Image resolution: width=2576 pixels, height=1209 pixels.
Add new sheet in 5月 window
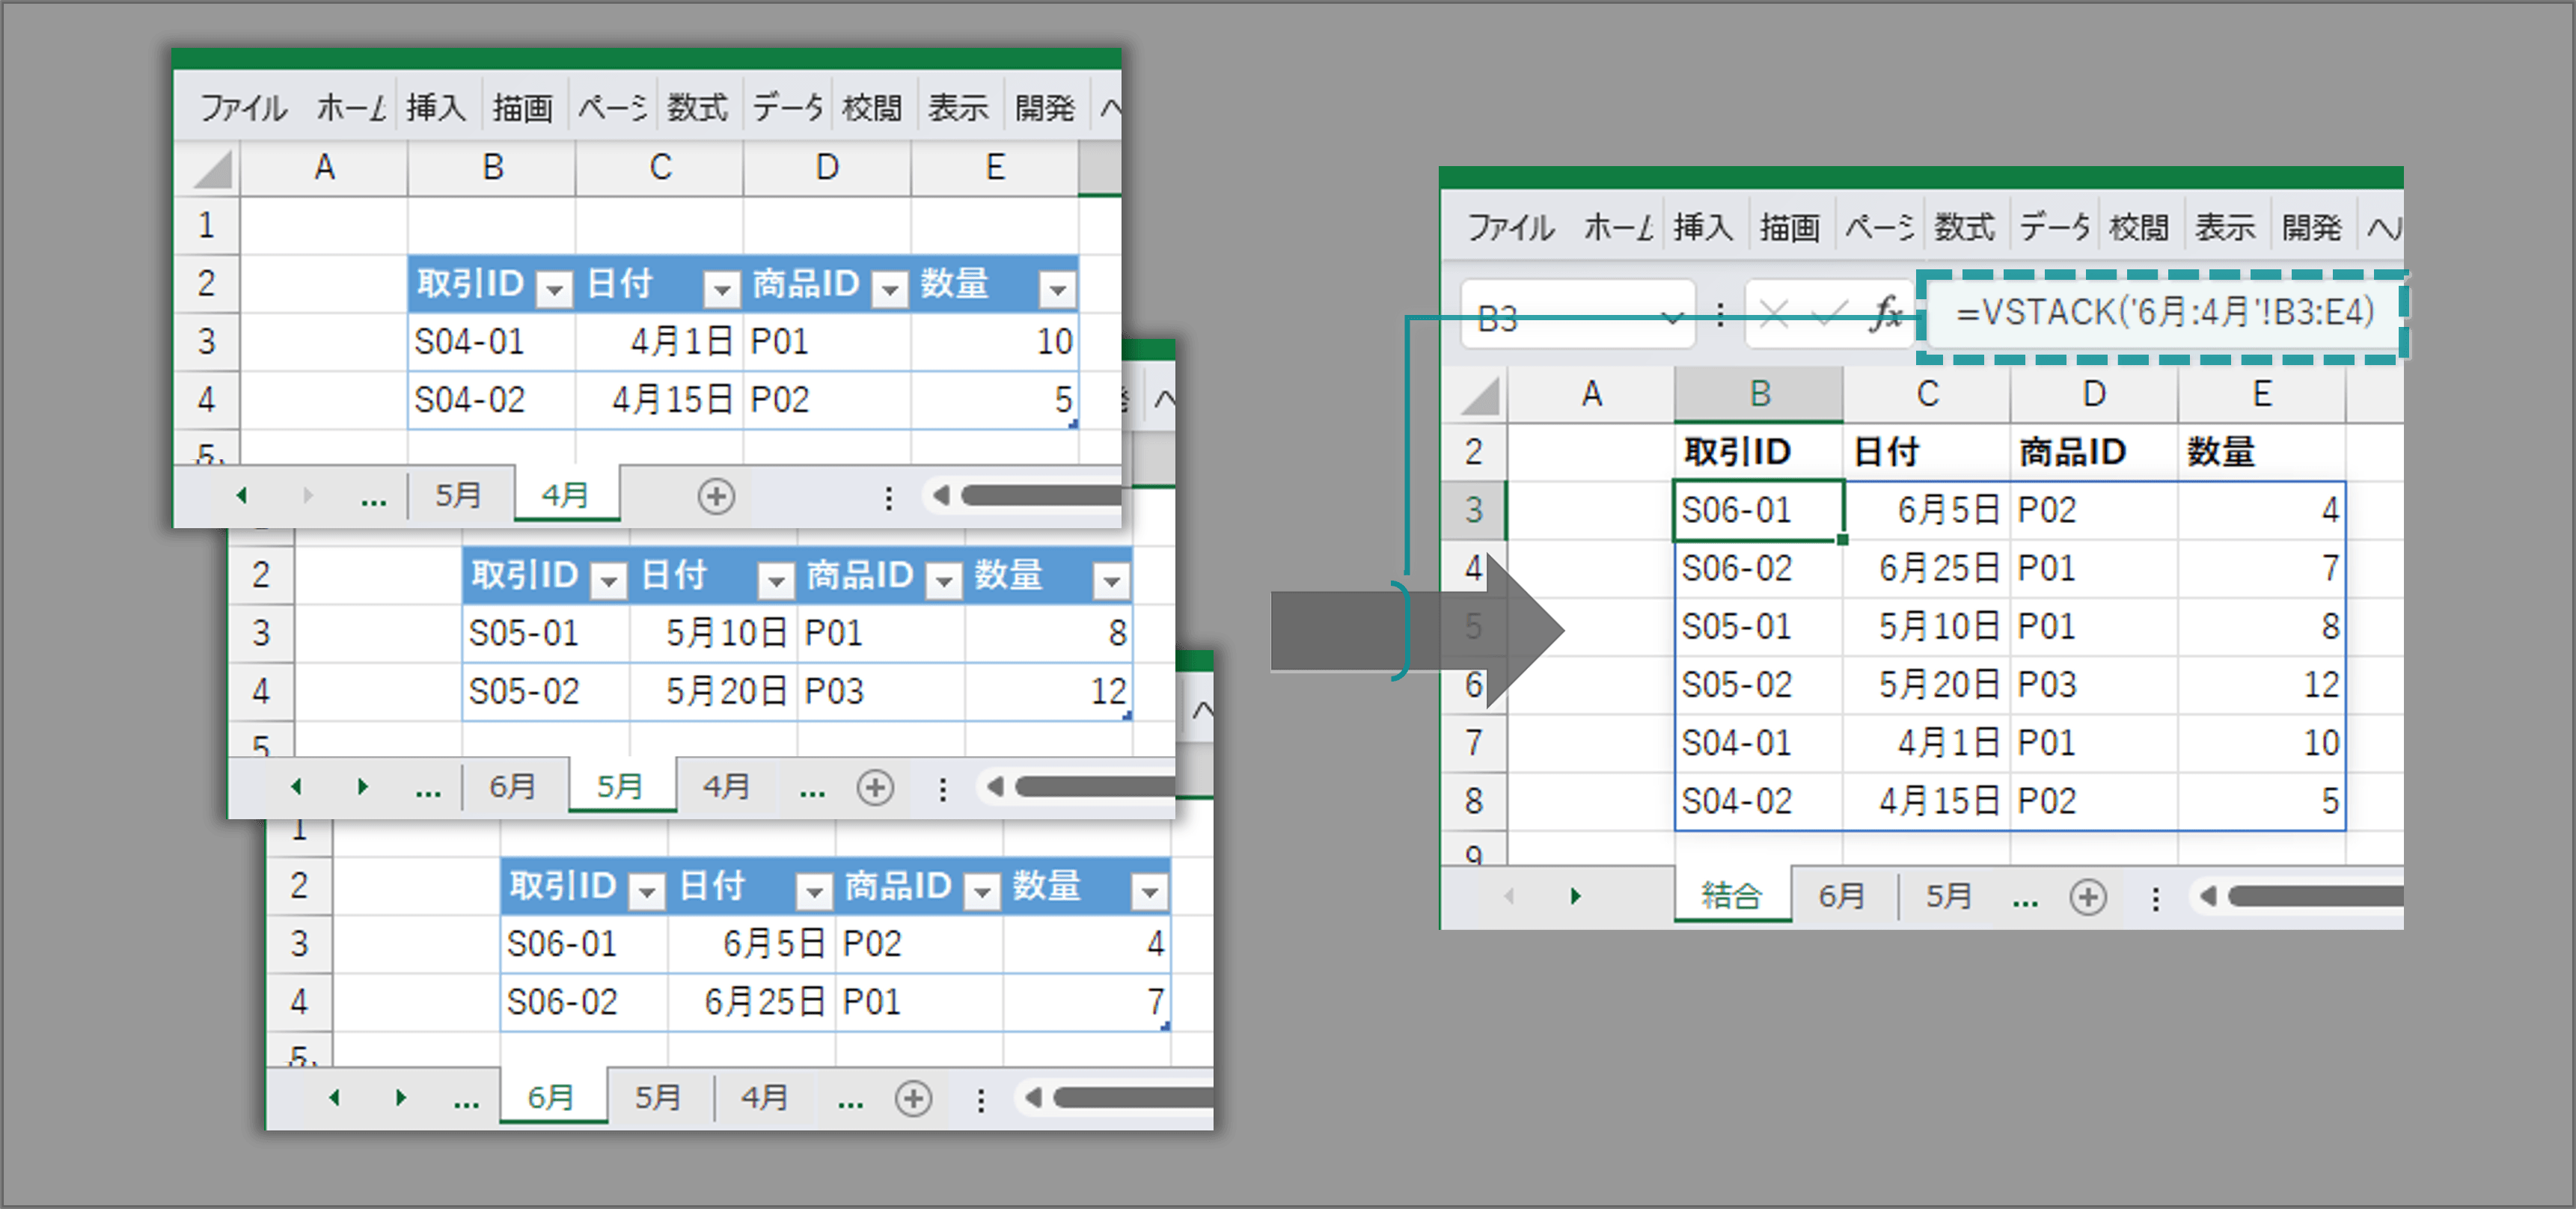[x=875, y=788]
